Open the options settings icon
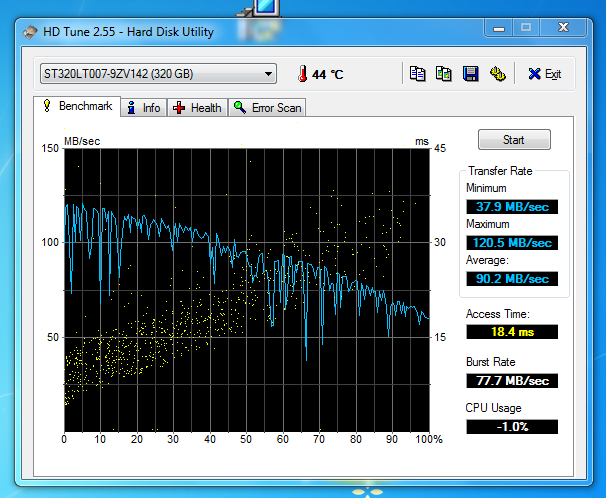Image resolution: width=606 pixels, height=498 pixels. (496, 74)
